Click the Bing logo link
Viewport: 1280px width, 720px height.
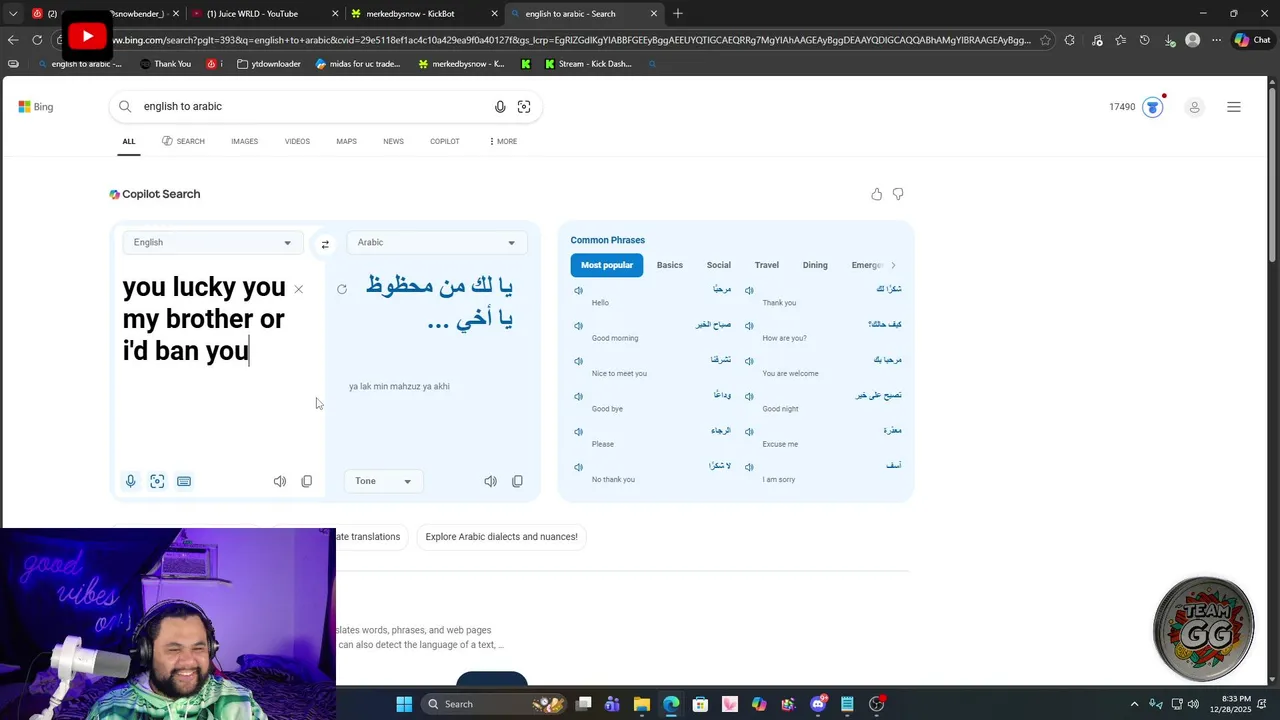36,107
